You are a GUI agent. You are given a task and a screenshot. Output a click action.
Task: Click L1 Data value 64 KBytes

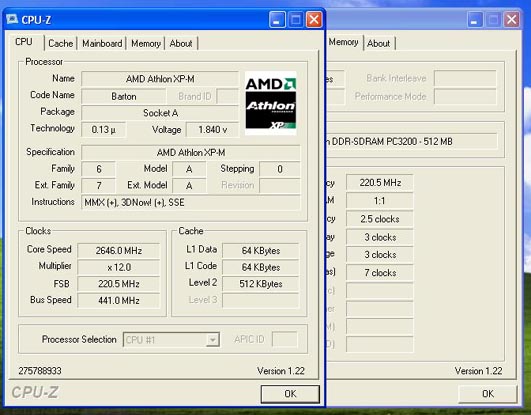(x=261, y=251)
